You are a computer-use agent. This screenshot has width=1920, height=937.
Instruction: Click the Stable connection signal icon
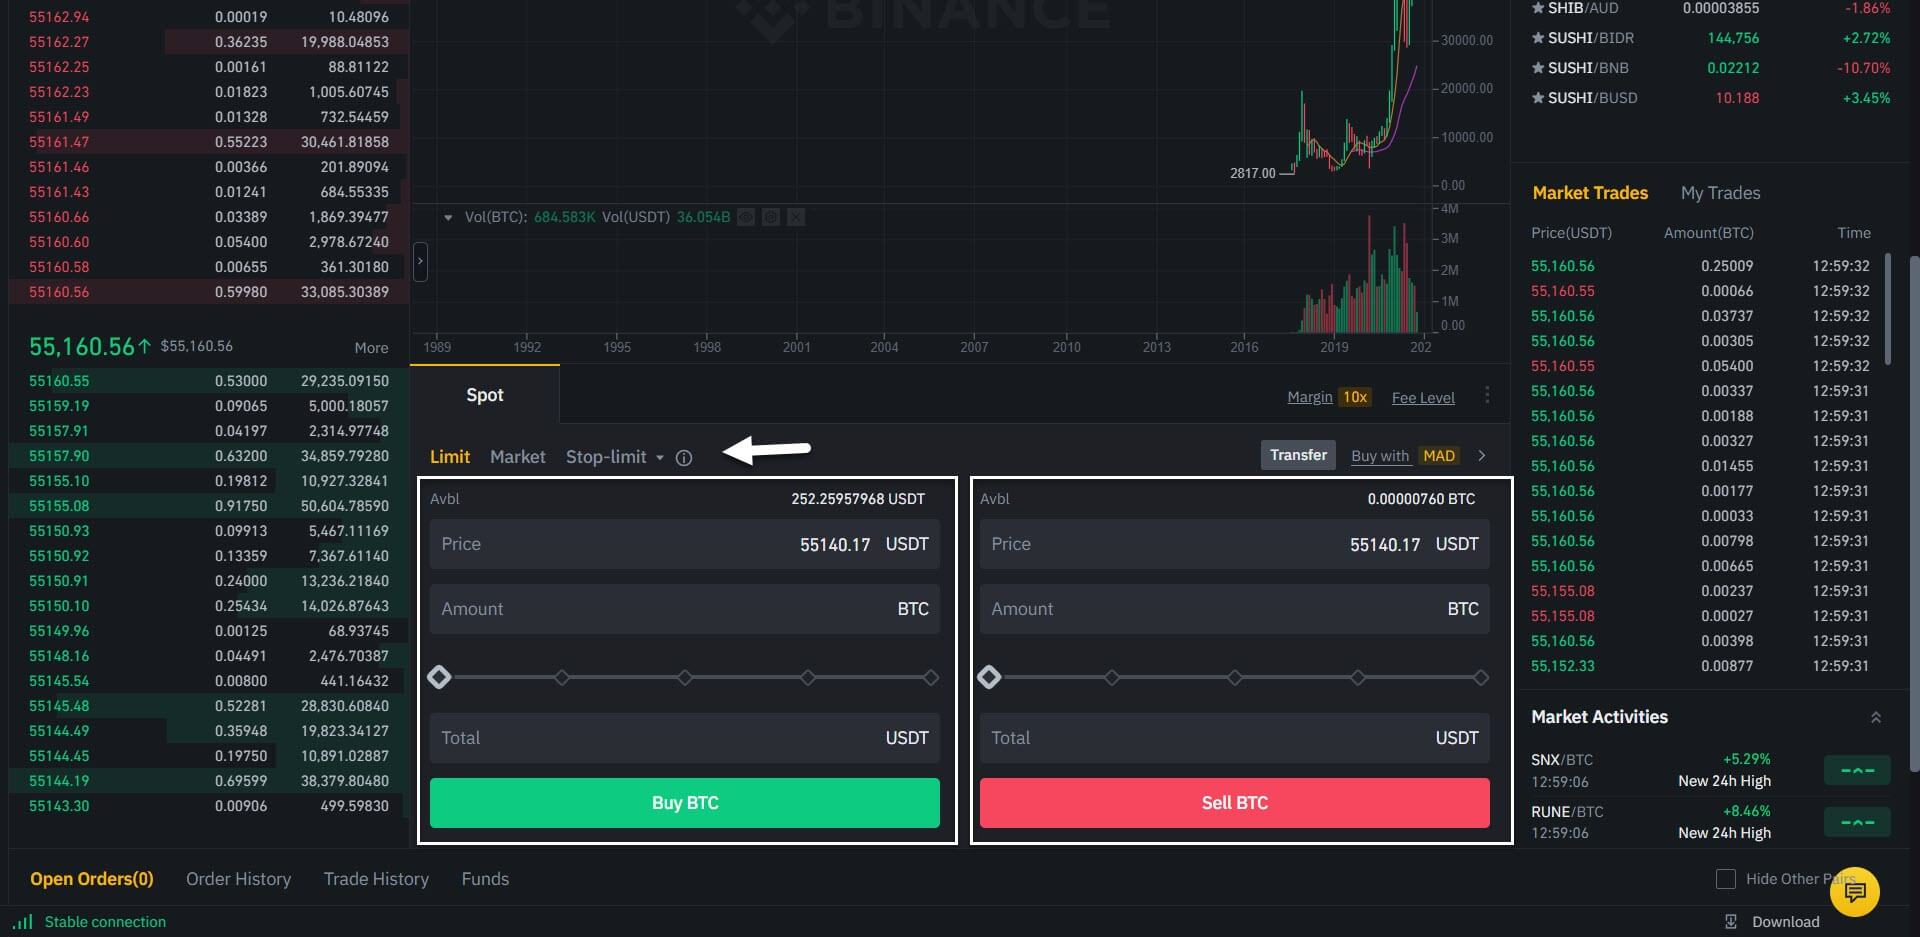[23, 922]
